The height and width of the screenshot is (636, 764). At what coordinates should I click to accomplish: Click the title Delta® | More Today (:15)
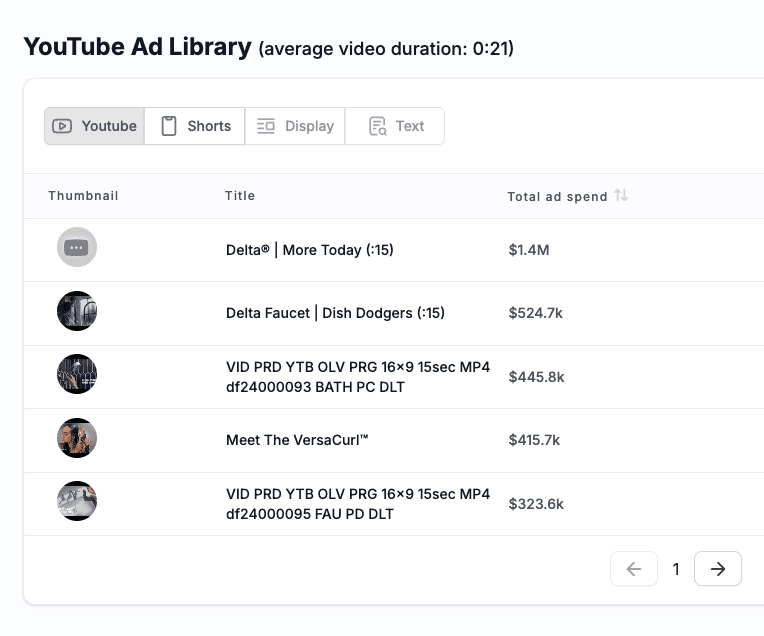click(x=310, y=250)
